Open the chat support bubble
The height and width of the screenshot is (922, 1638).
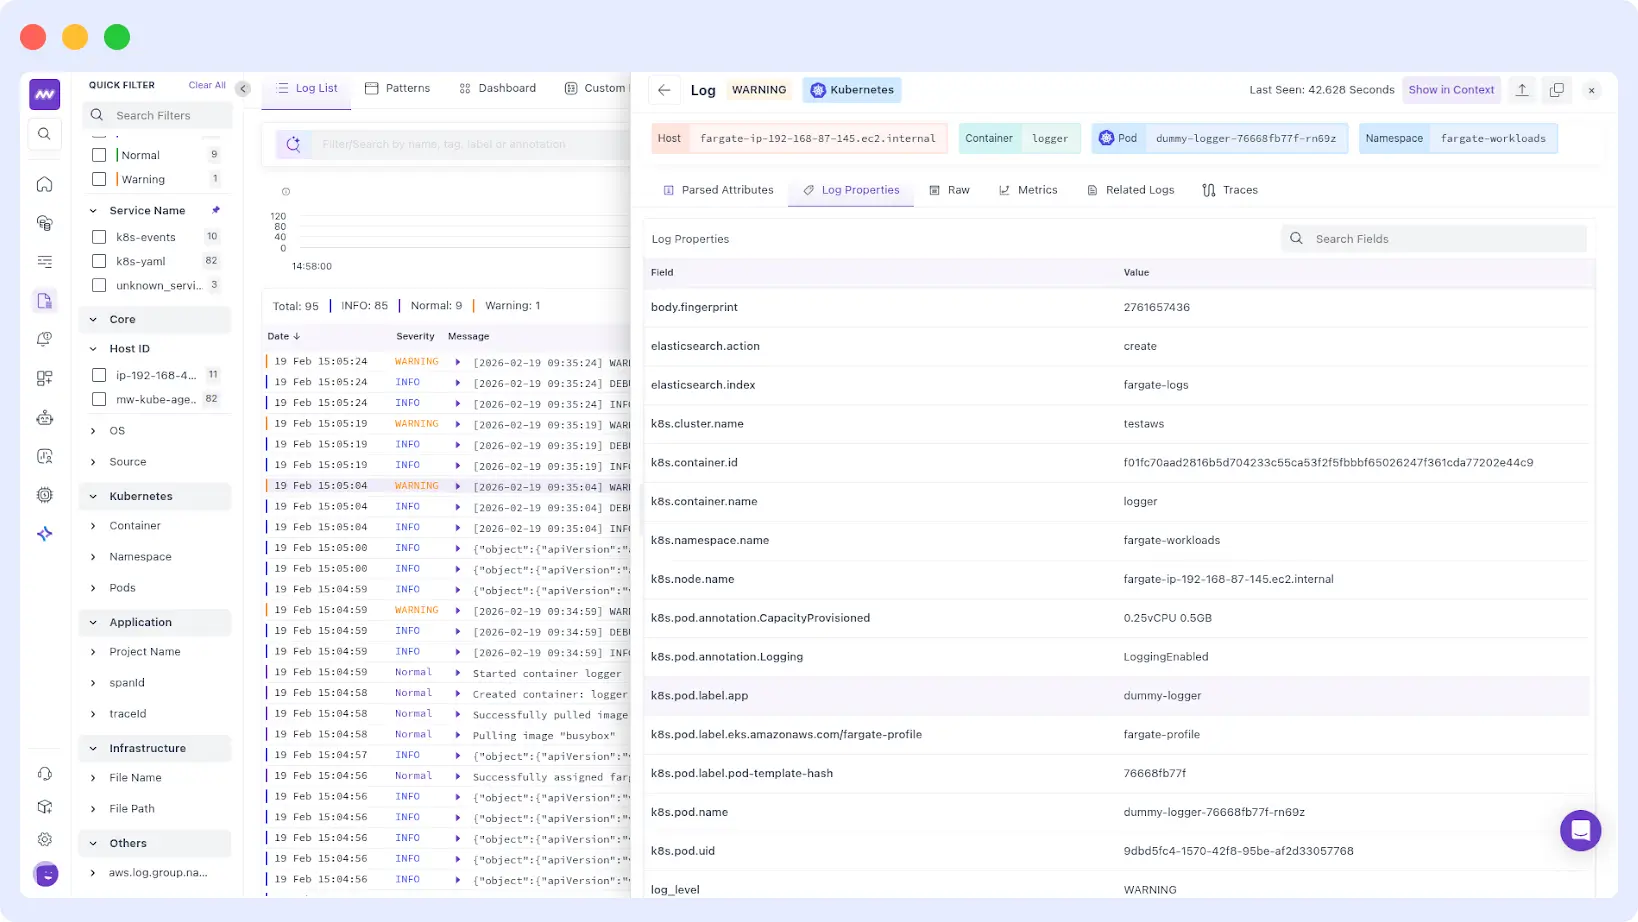[1580, 830]
